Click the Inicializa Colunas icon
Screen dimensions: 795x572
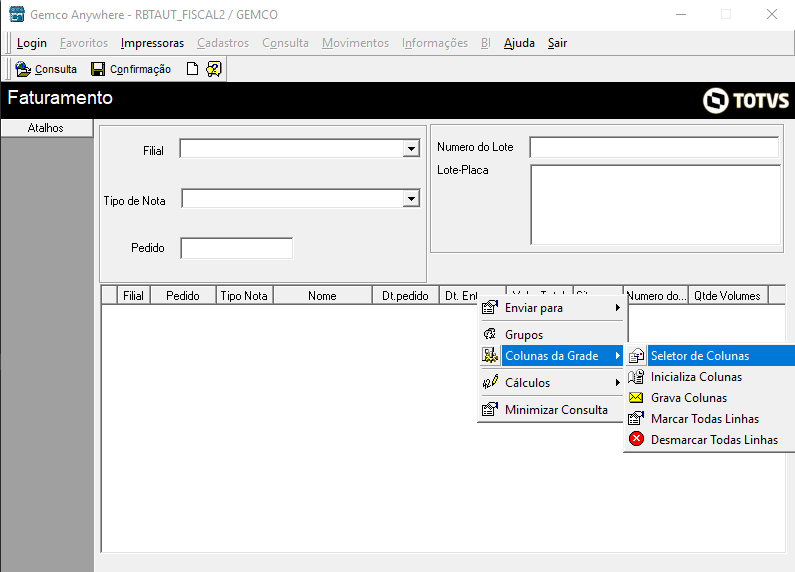coord(636,377)
